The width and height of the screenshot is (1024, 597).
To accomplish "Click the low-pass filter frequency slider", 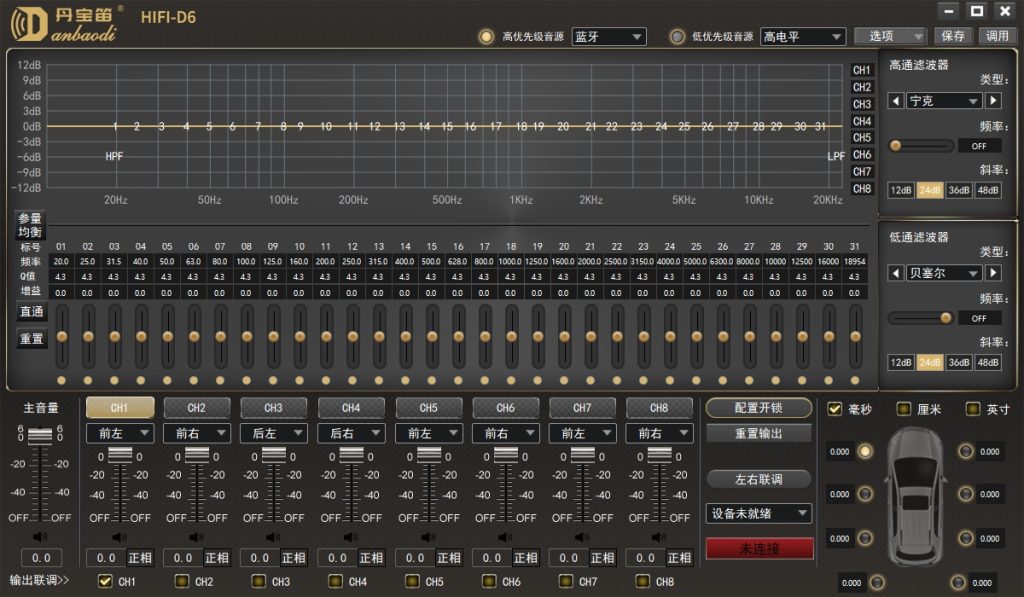I will 921,318.
